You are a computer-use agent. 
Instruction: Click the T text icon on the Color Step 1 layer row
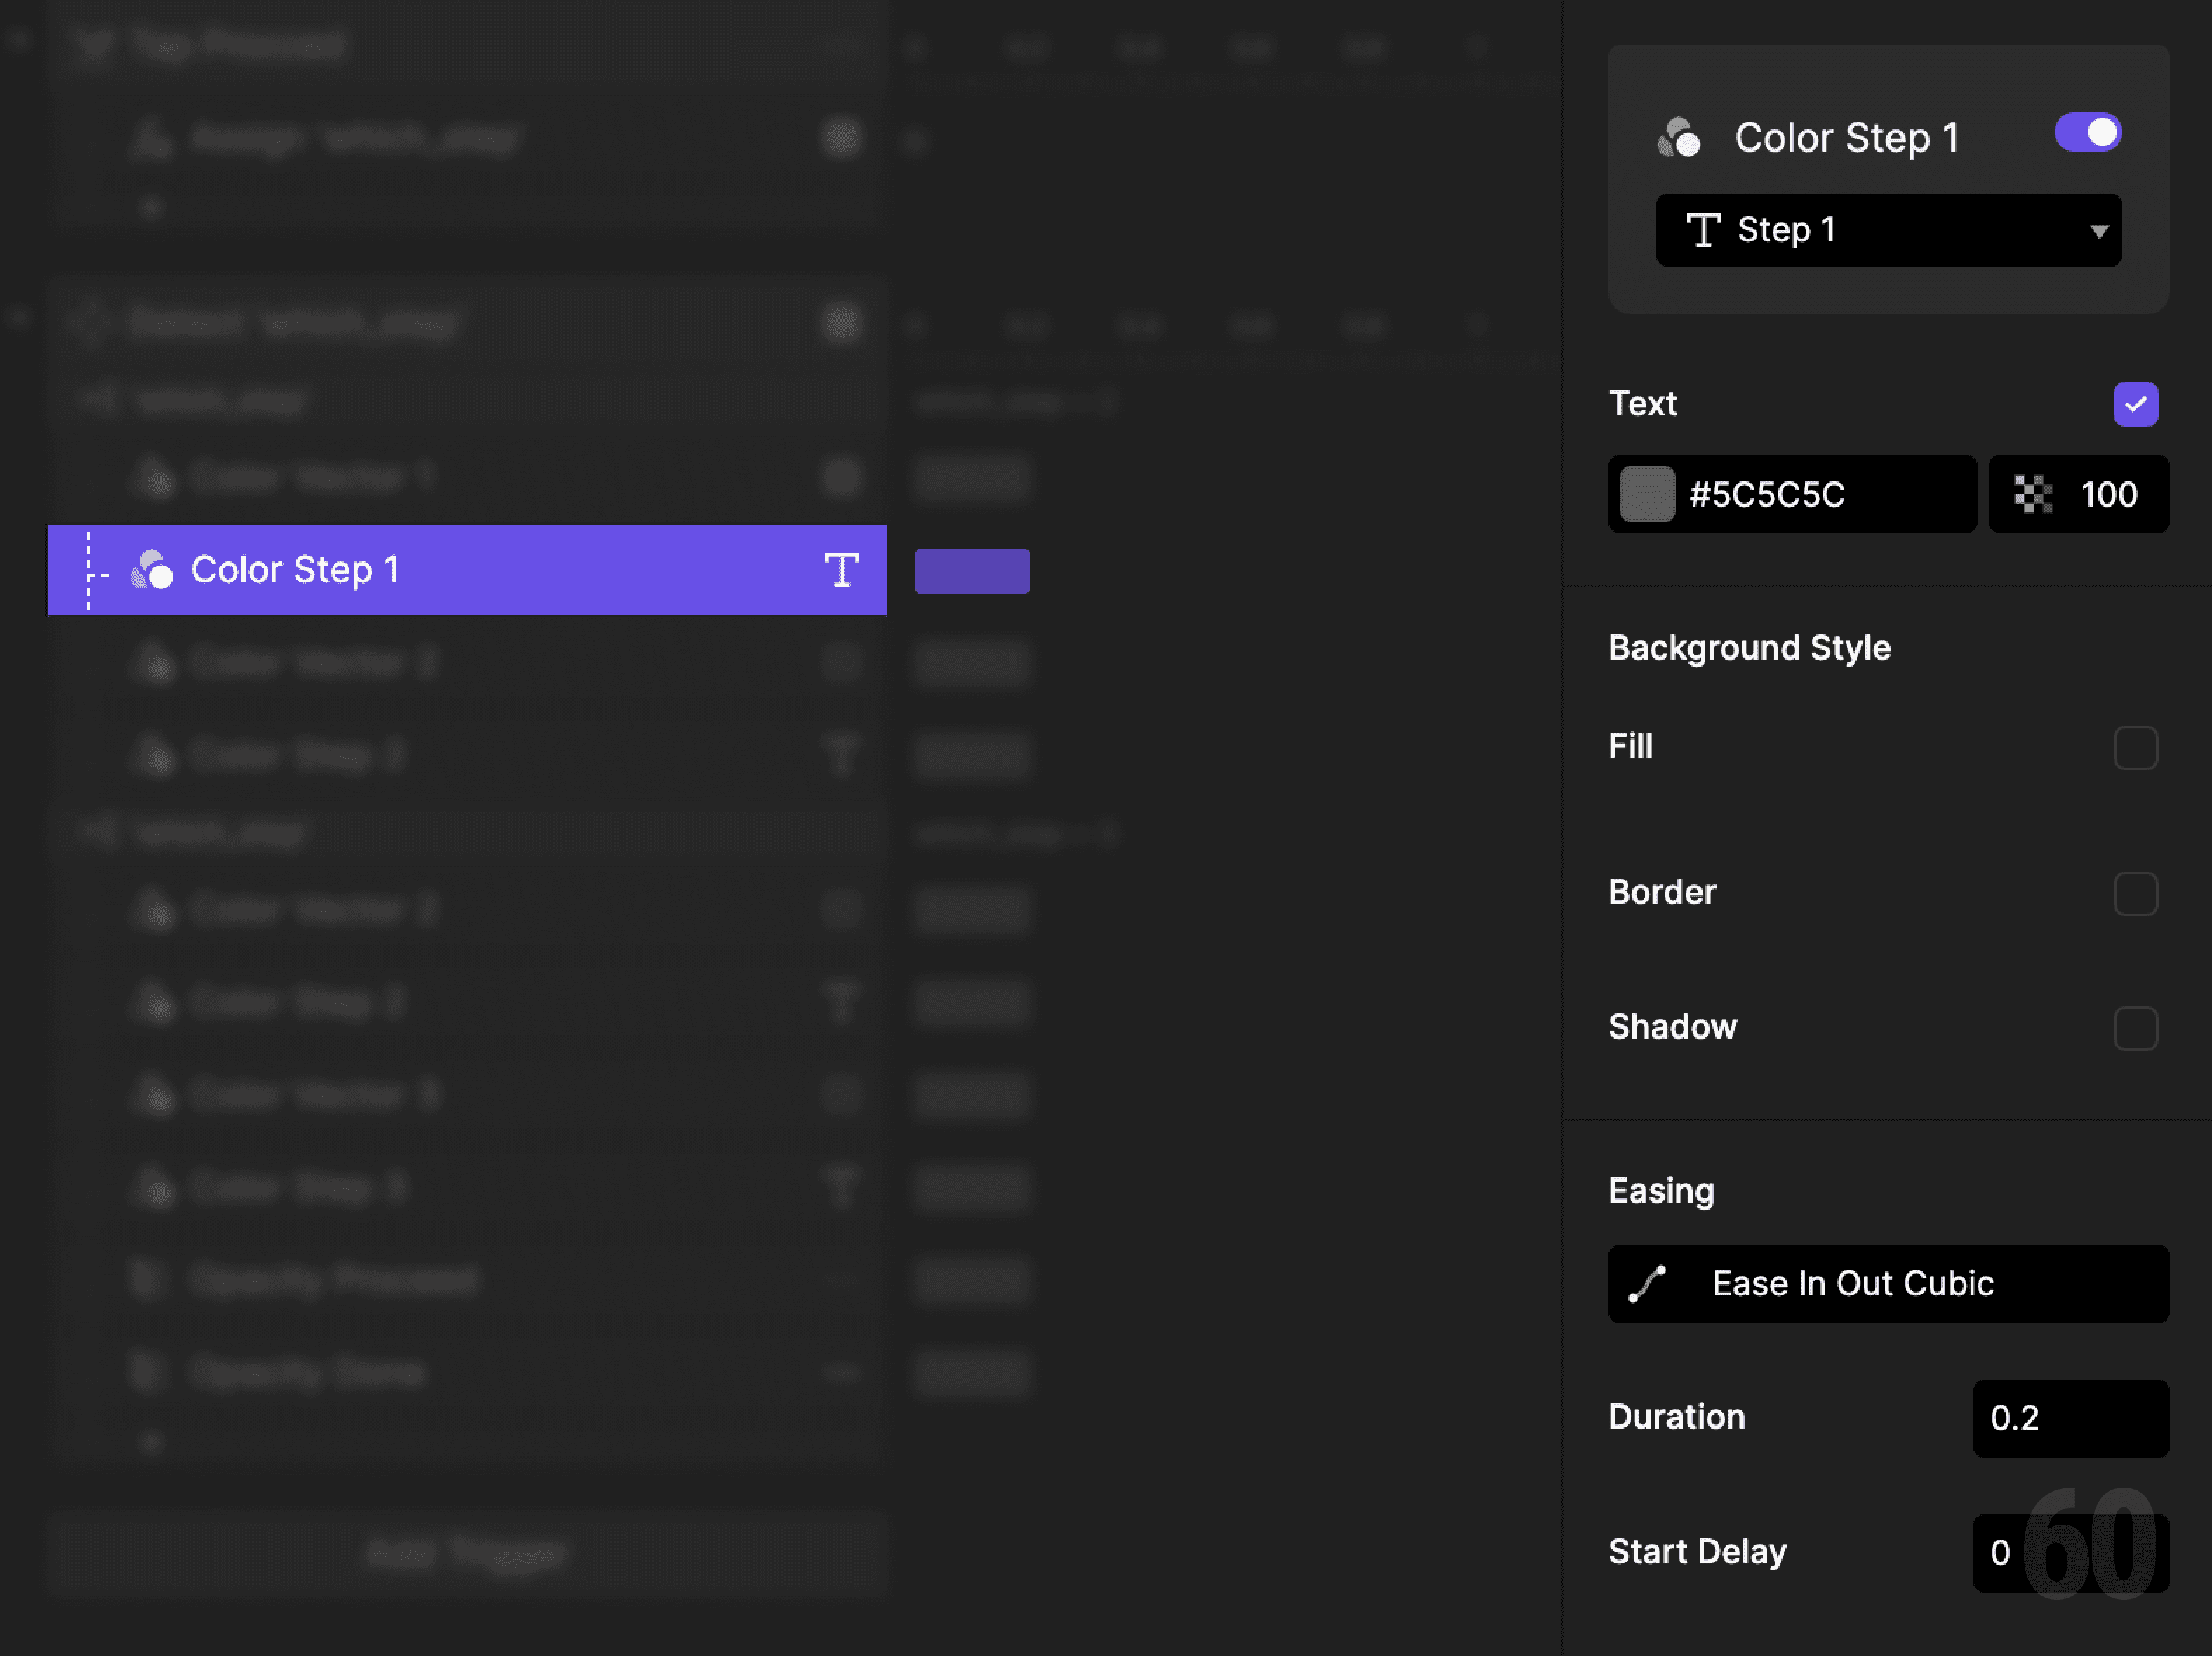coord(841,570)
